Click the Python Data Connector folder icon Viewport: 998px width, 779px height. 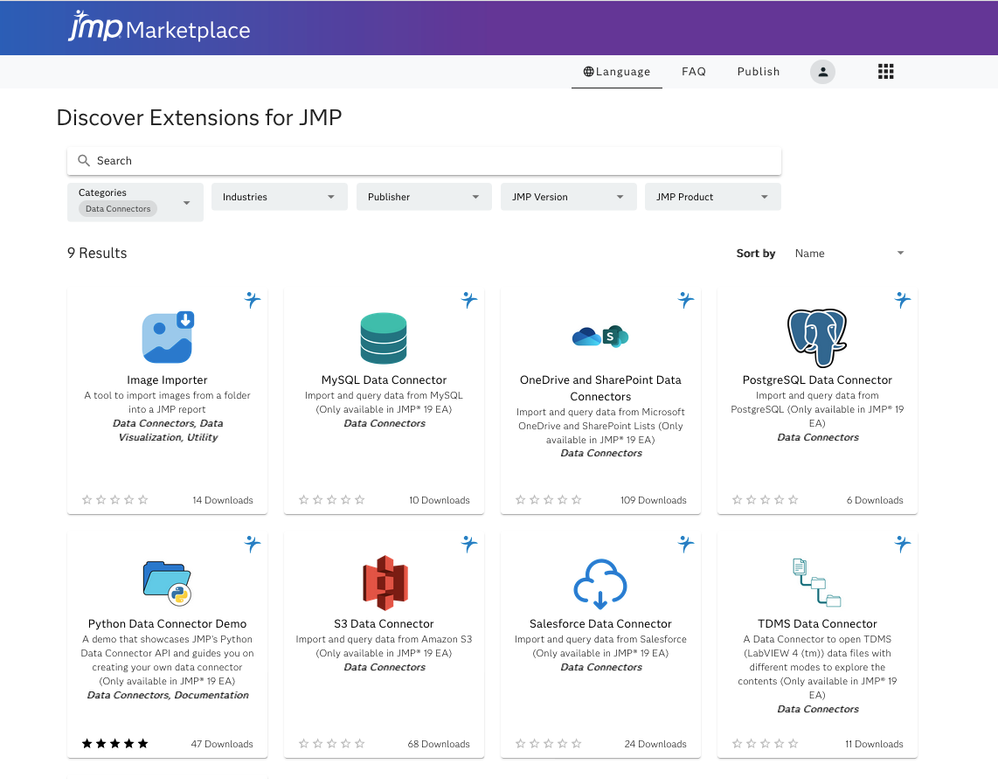click(x=167, y=583)
